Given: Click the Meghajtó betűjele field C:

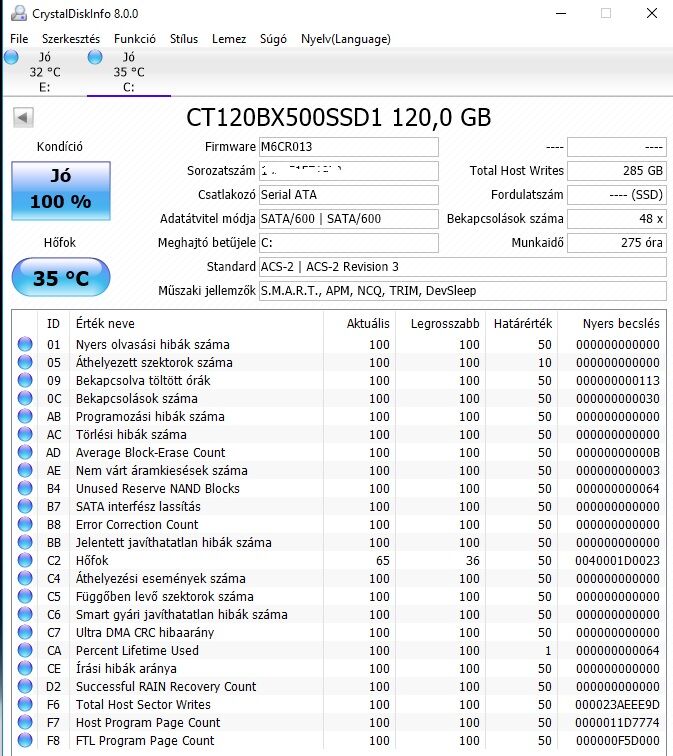Looking at the screenshot, I should 349,243.
